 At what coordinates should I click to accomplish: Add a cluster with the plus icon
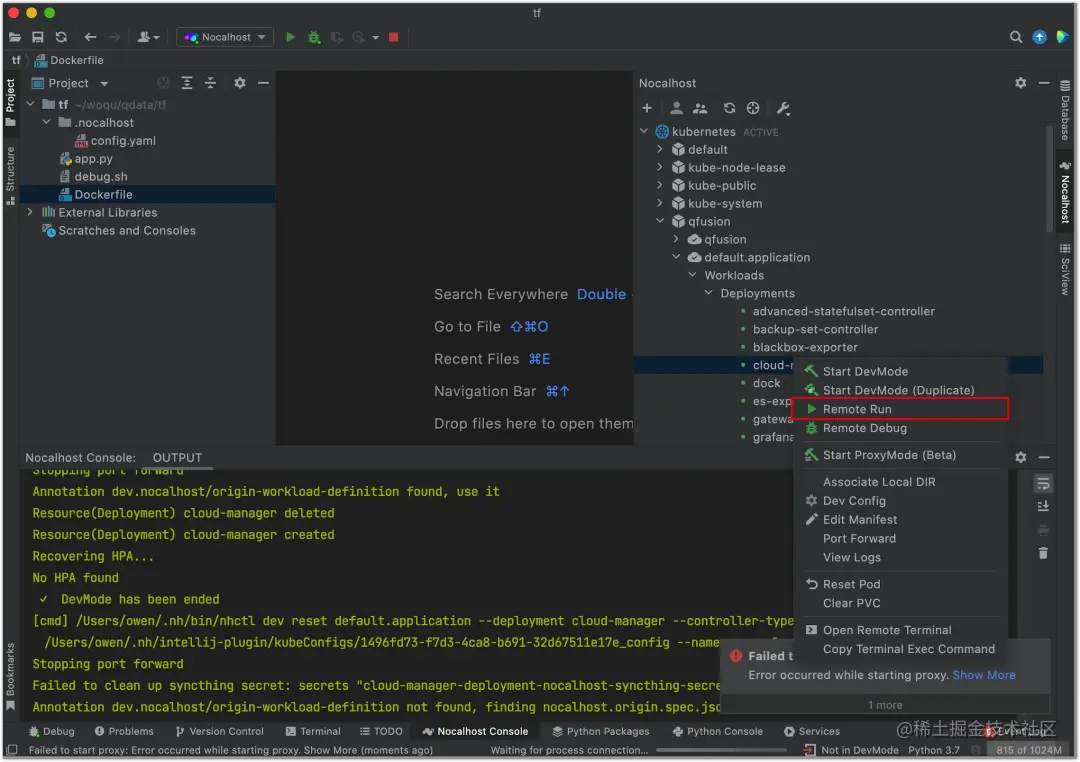[x=647, y=108]
